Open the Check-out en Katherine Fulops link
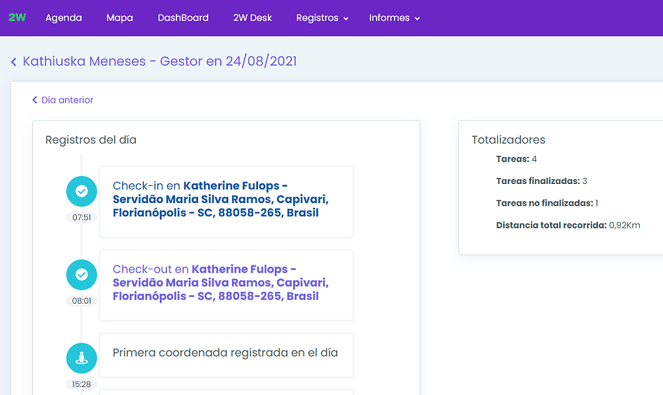The width and height of the screenshot is (663, 395). (x=220, y=283)
